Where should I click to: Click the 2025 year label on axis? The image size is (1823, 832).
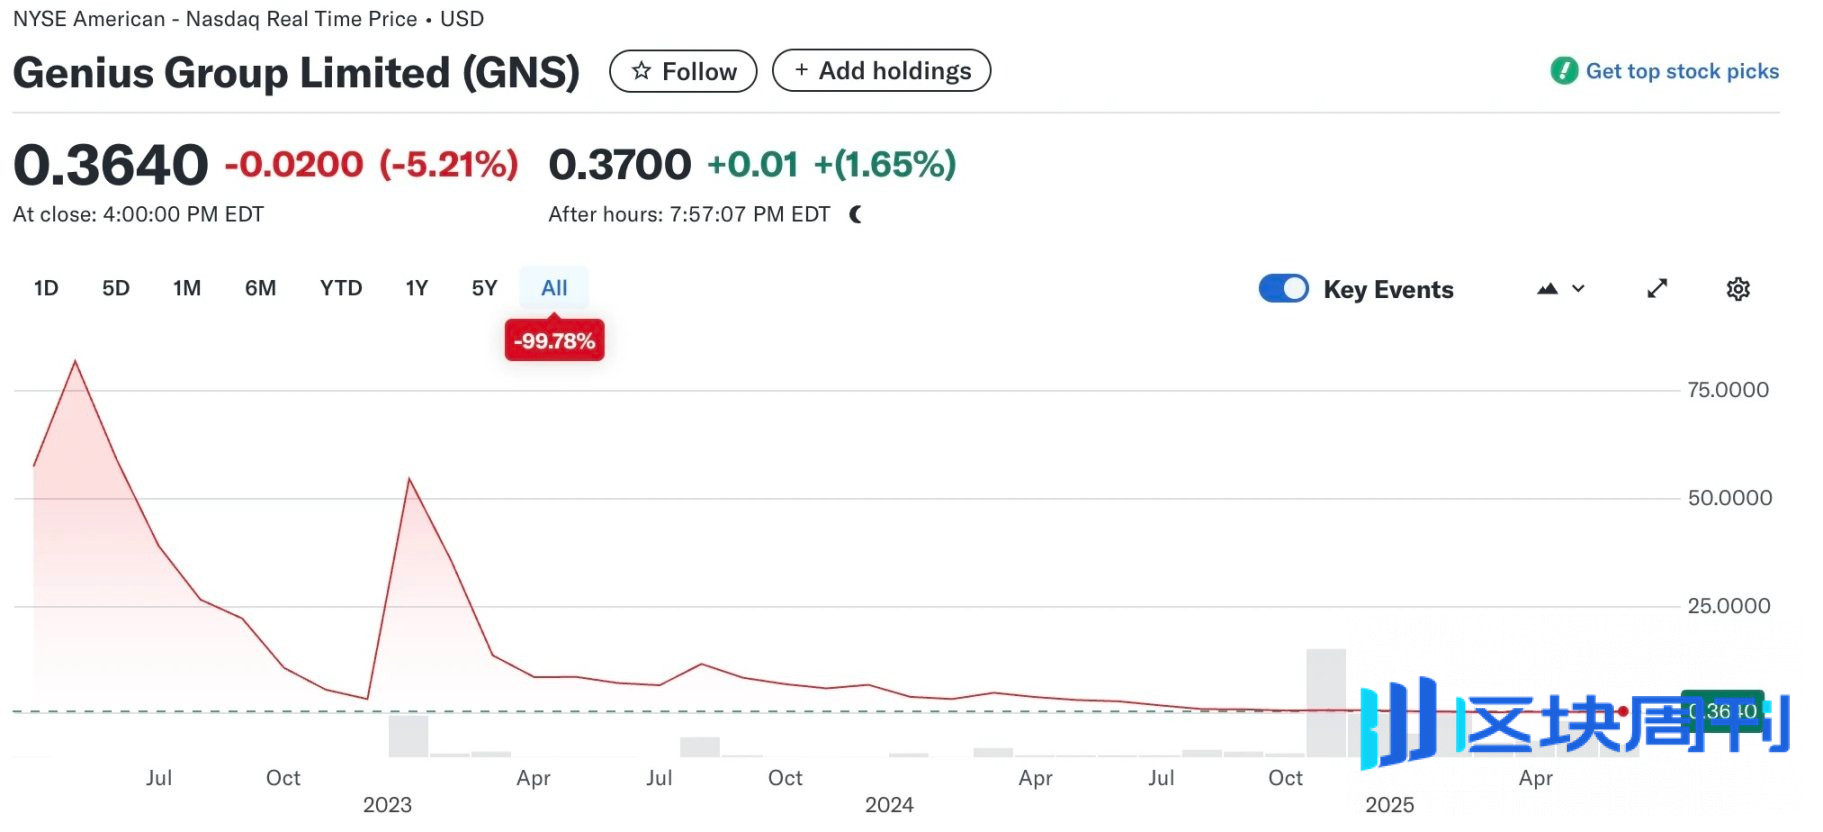pos(1390,805)
